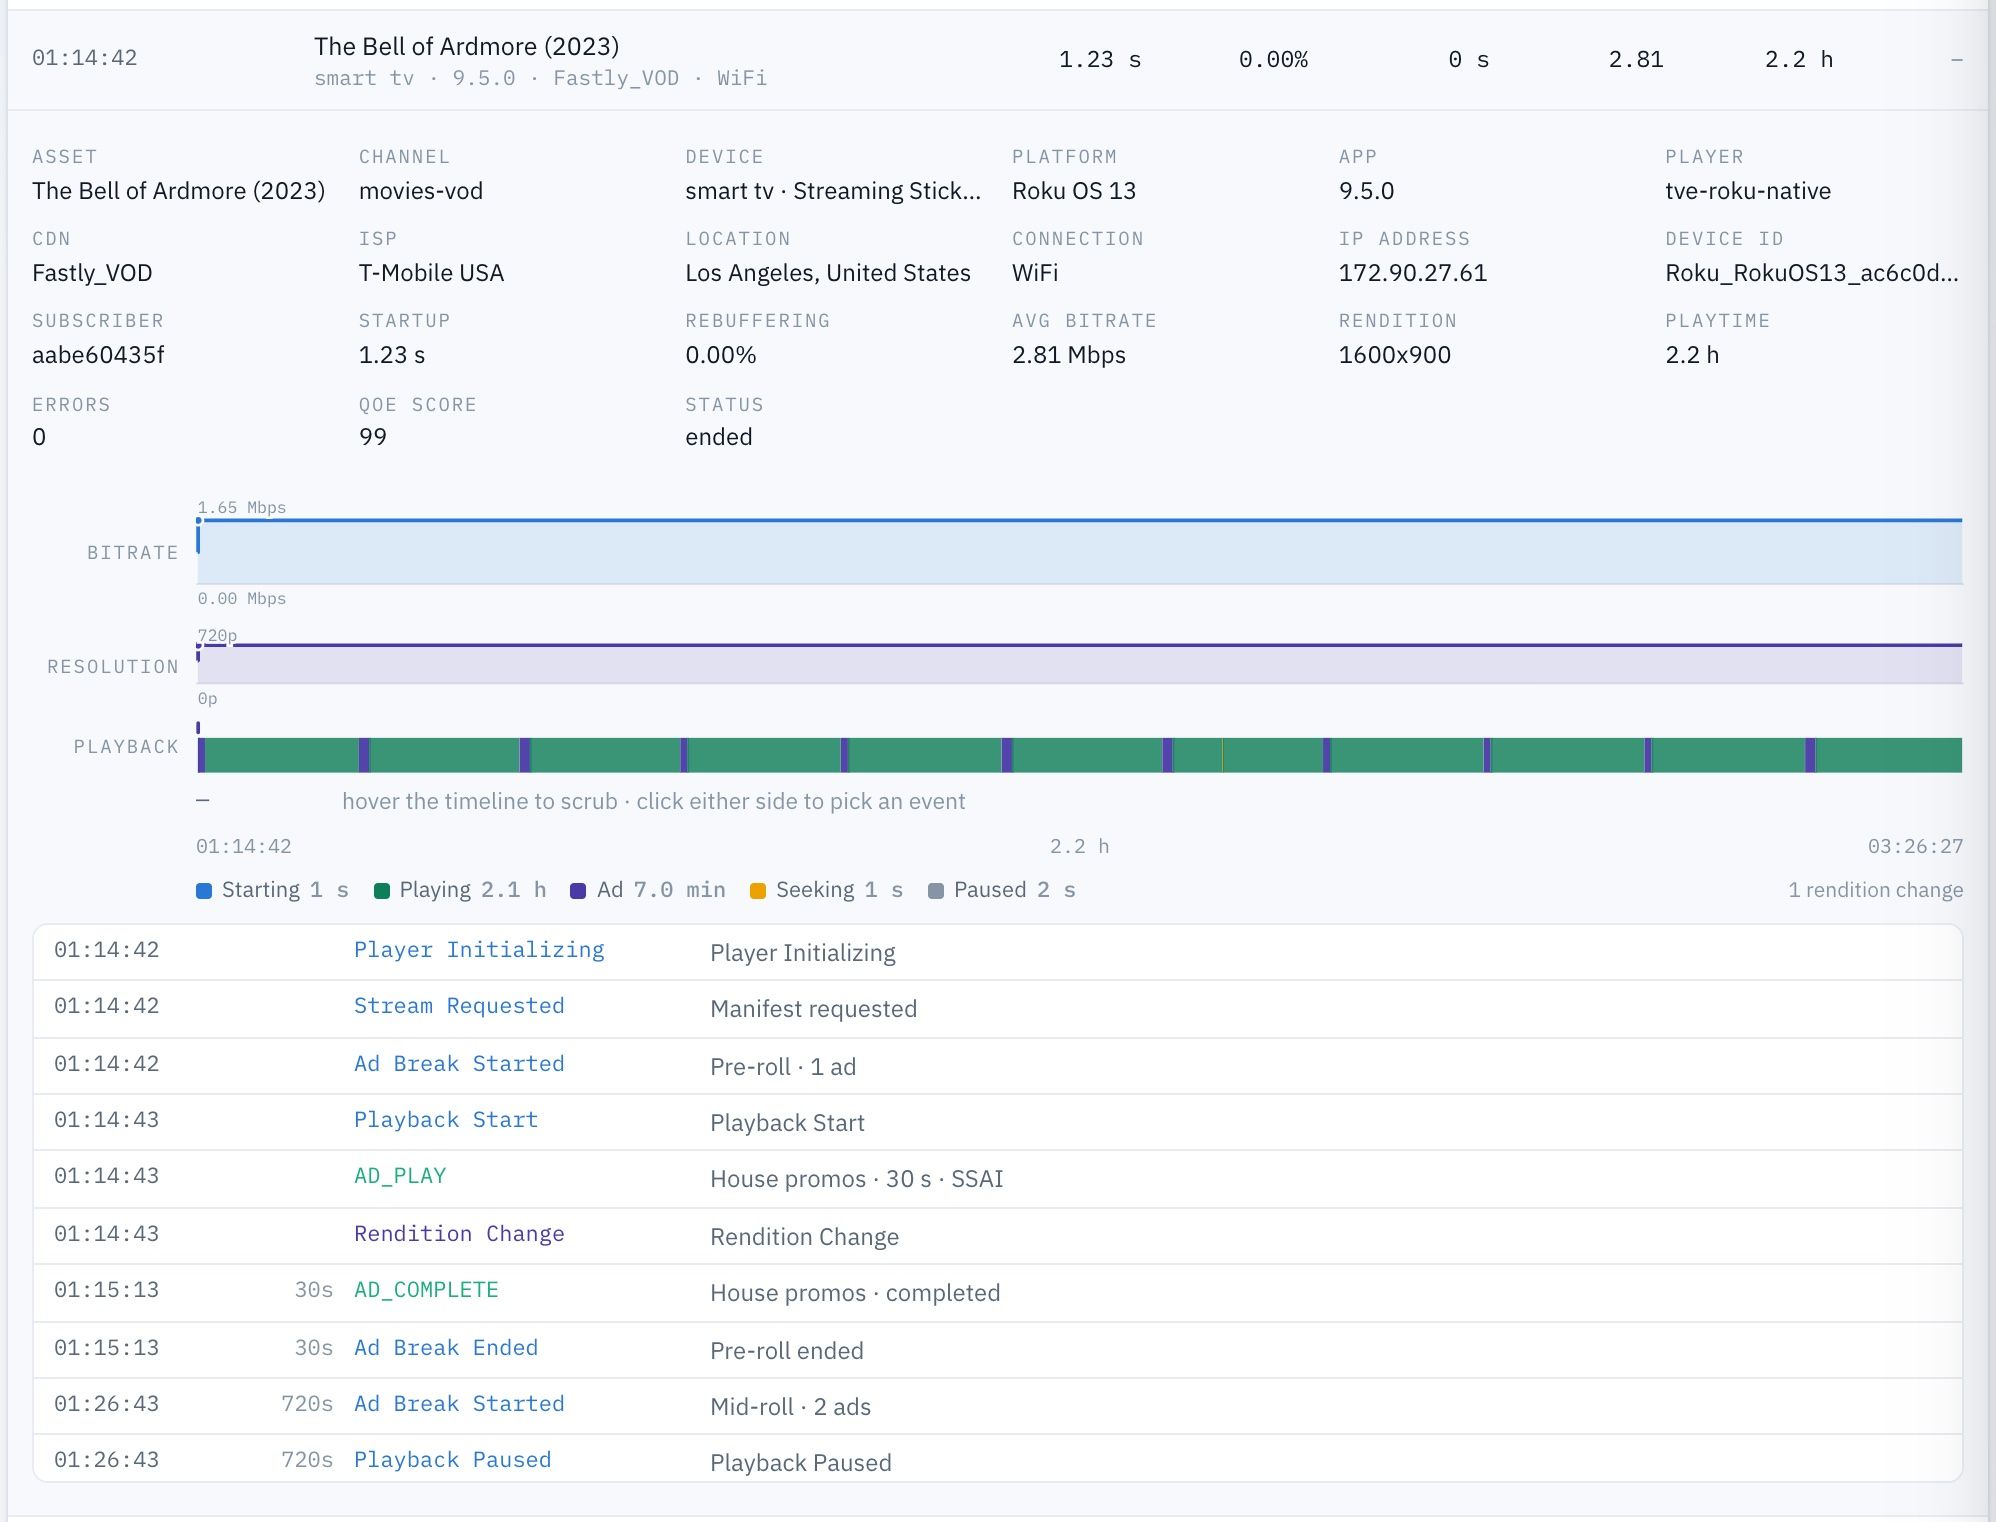Click the '1 rendition change' label

[x=1875, y=890]
